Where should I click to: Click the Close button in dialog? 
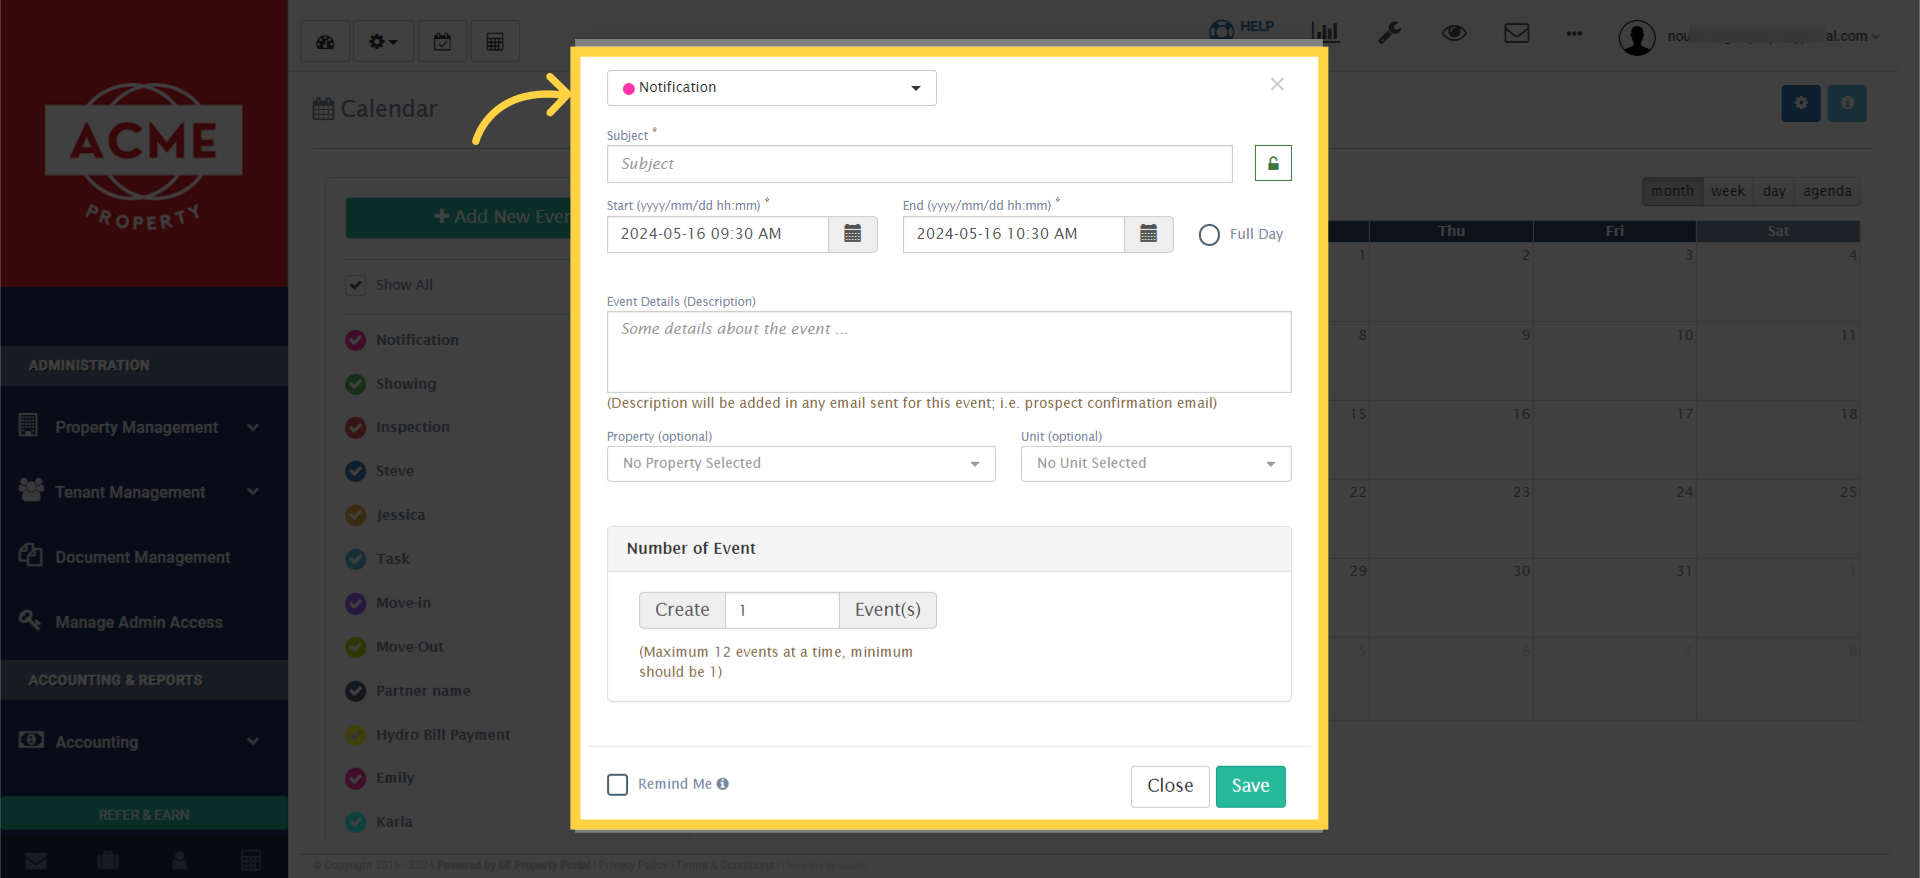click(x=1170, y=786)
